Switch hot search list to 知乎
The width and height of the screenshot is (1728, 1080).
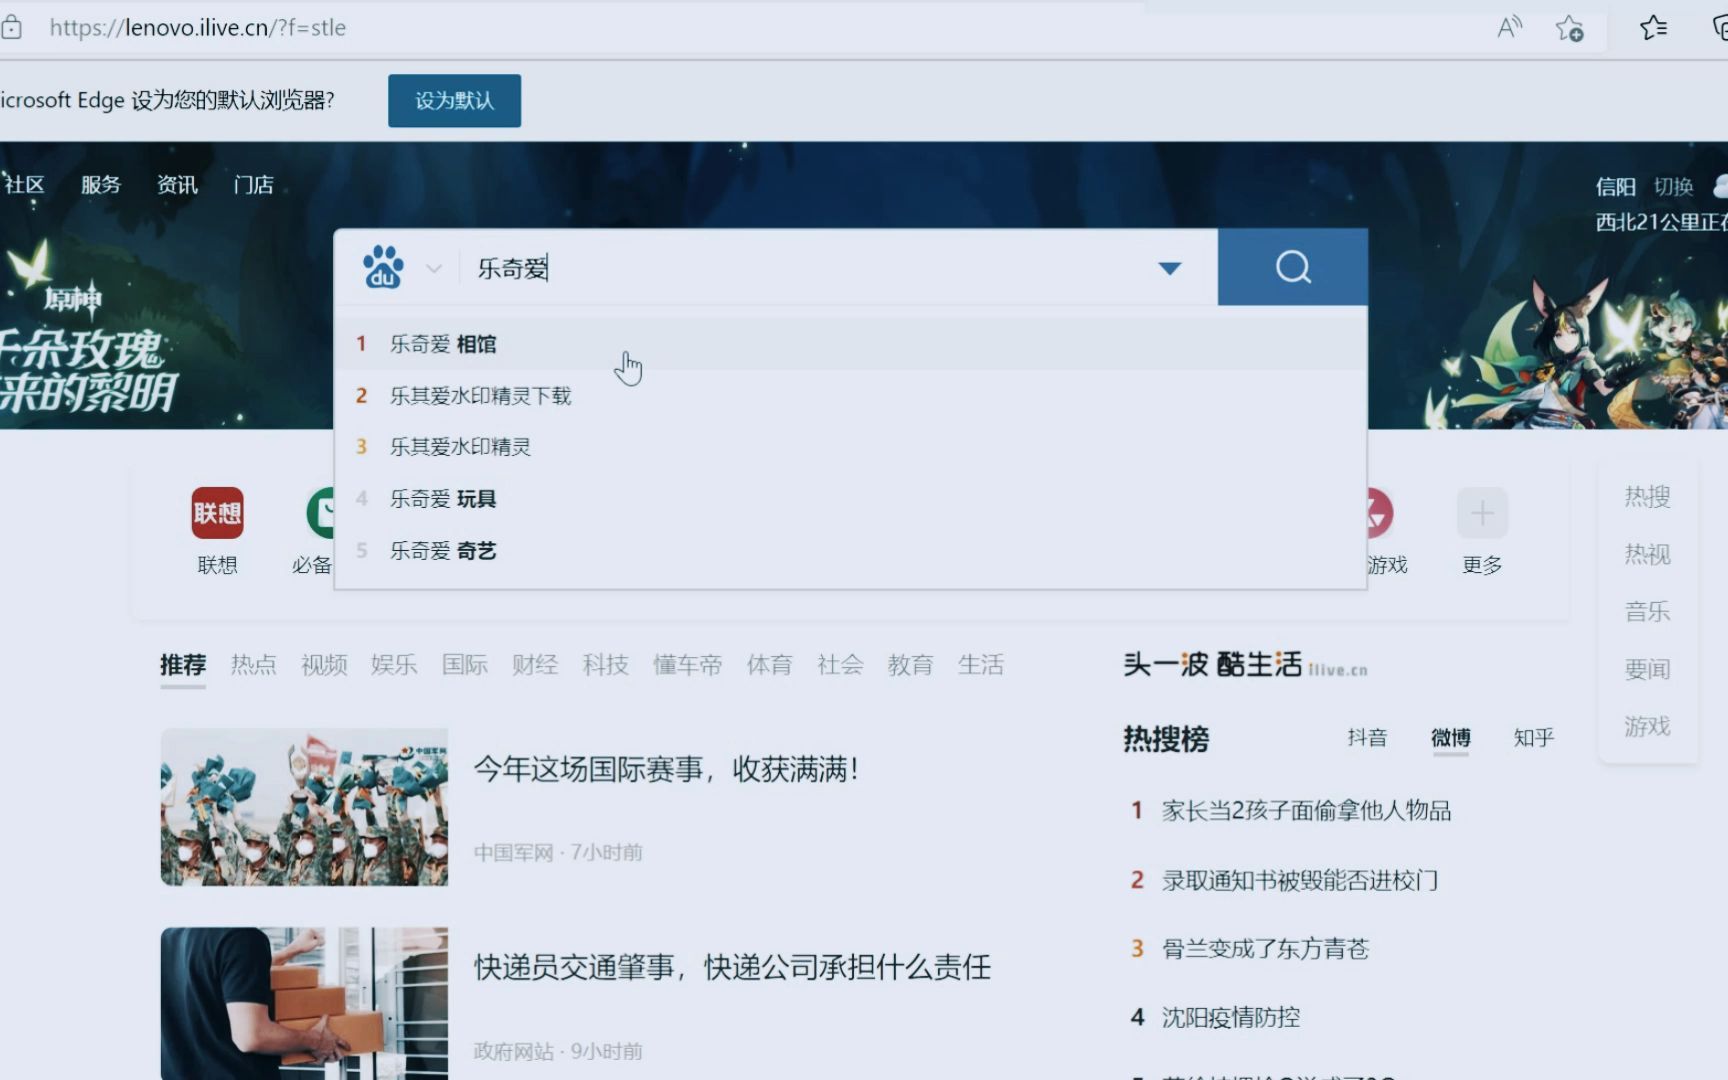pos(1534,738)
